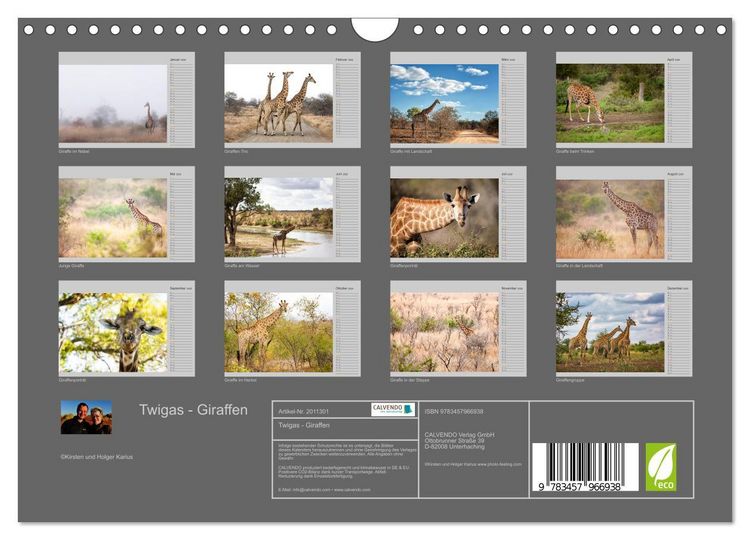Viewport: 750px width, 540px height.
Task: Click 'Giraffe im Nebel' caption
Action: [x=74, y=151]
